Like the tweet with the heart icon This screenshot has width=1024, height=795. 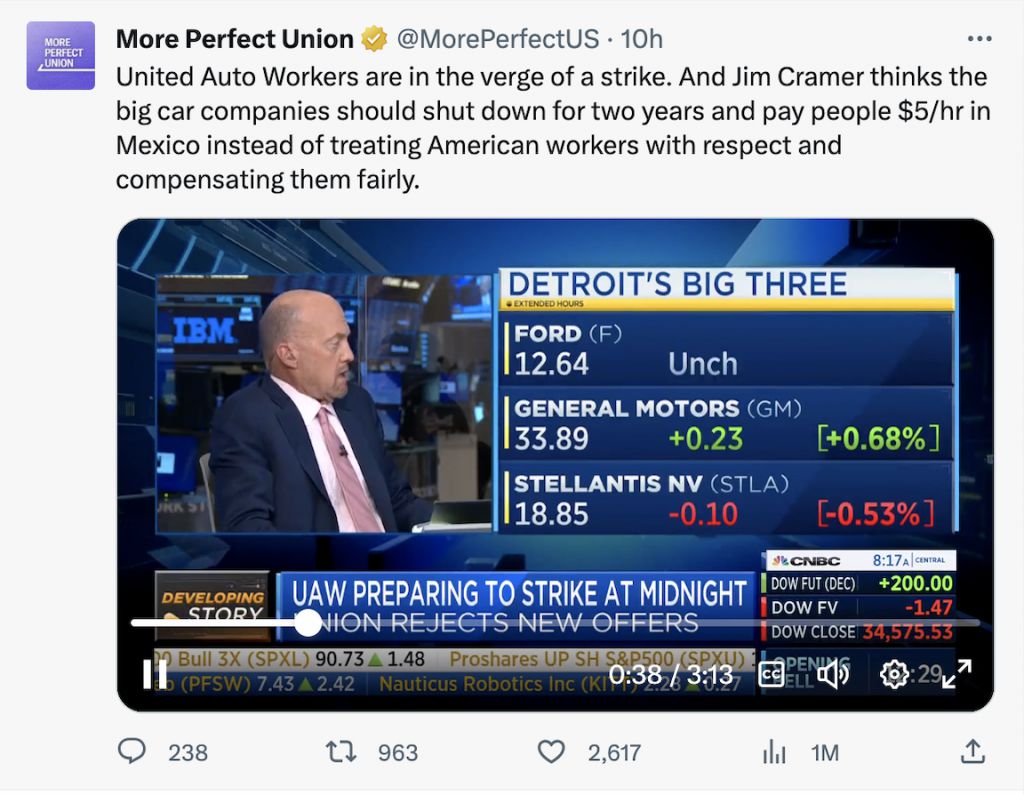(552, 752)
